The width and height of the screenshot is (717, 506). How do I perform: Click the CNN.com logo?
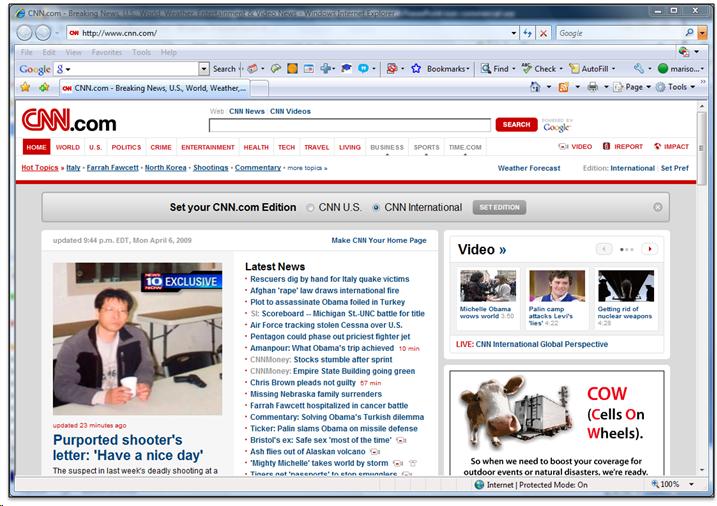point(69,120)
